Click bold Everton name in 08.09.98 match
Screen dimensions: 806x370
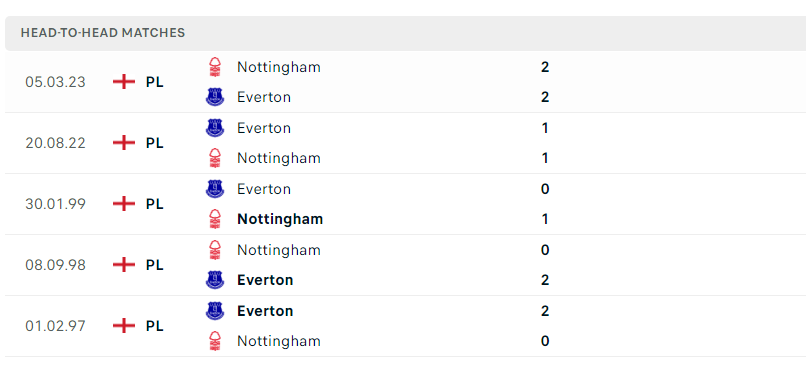click(265, 280)
